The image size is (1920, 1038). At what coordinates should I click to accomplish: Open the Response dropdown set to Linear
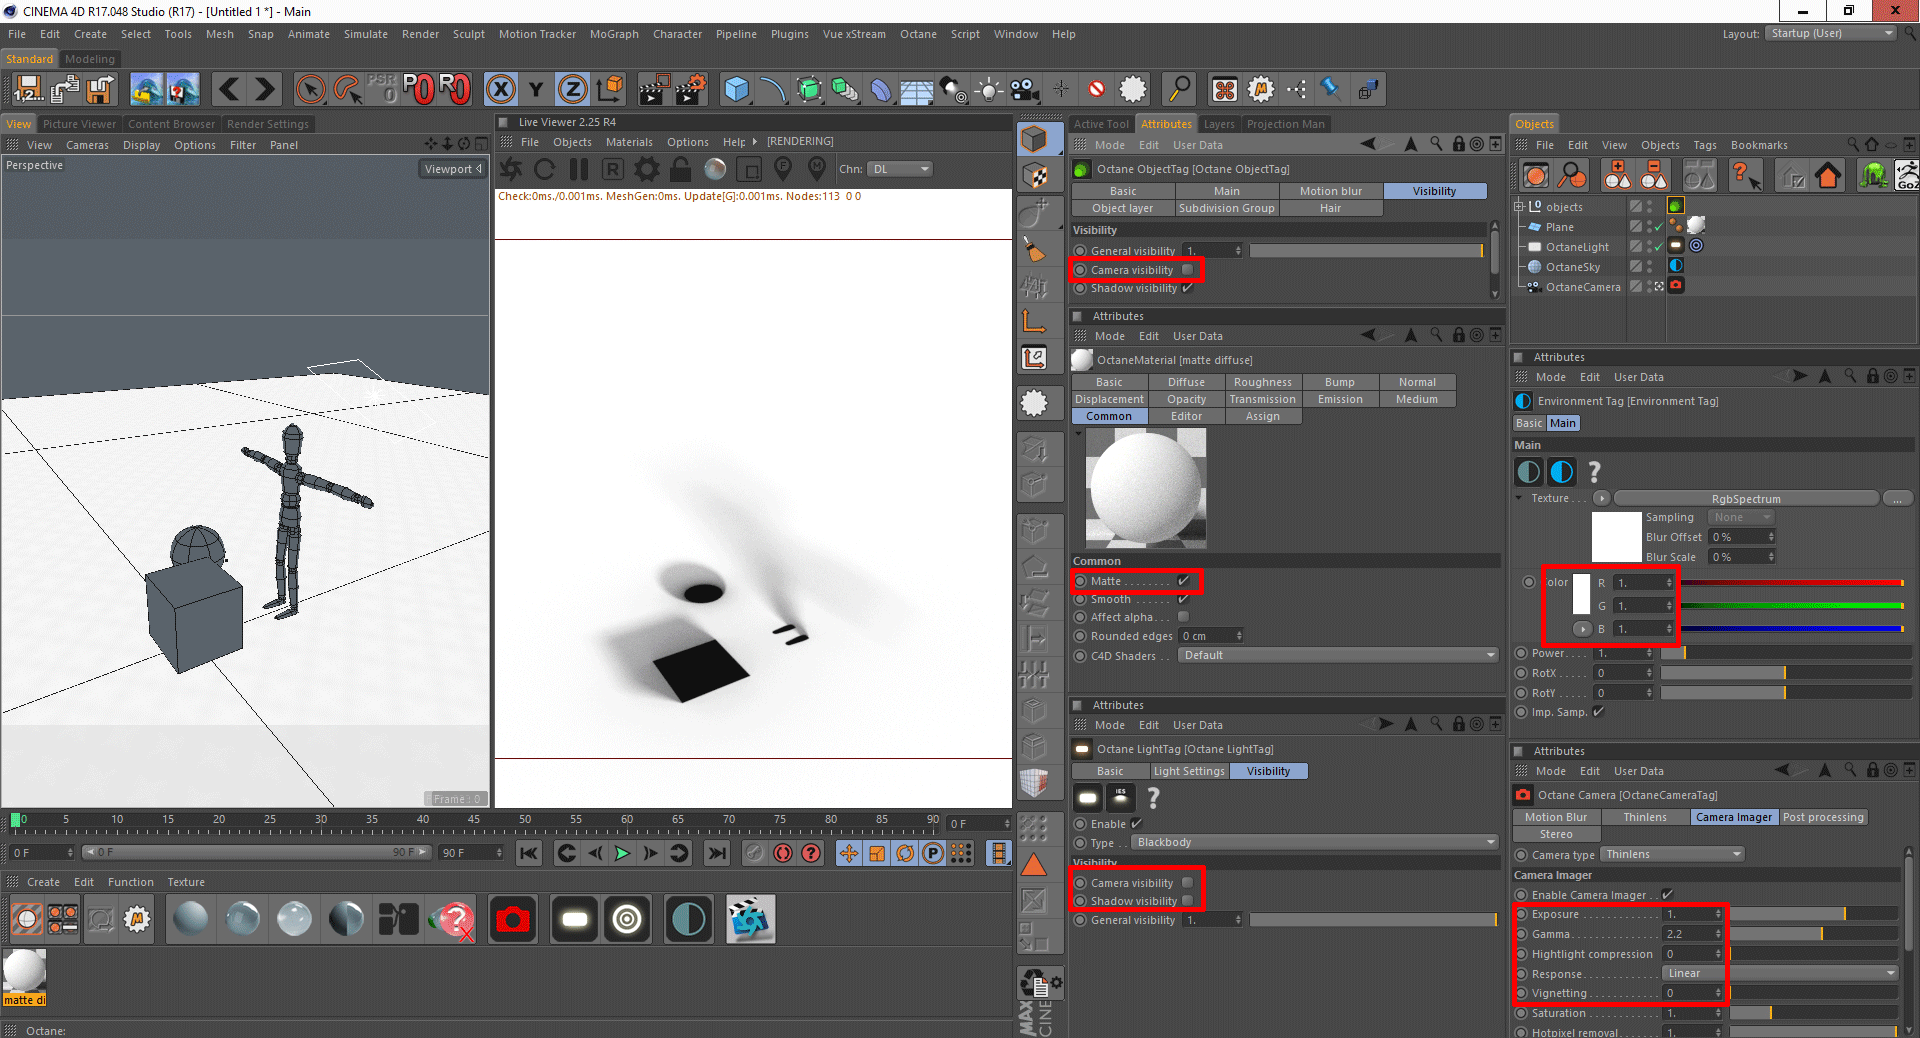point(1779,973)
